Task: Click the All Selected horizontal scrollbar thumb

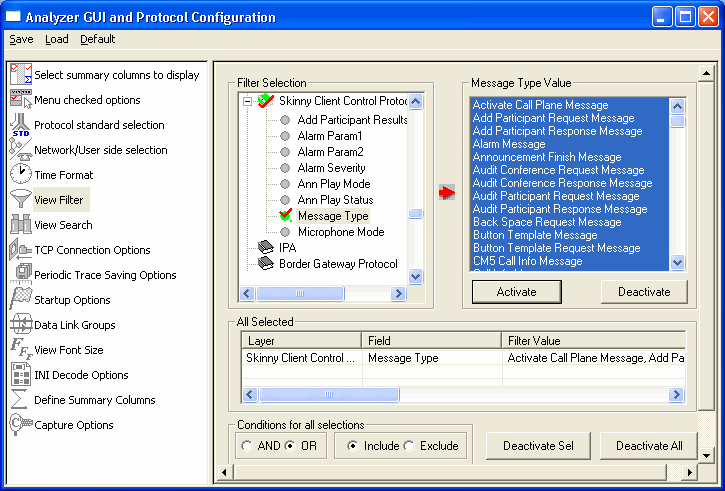Action: tap(329, 394)
